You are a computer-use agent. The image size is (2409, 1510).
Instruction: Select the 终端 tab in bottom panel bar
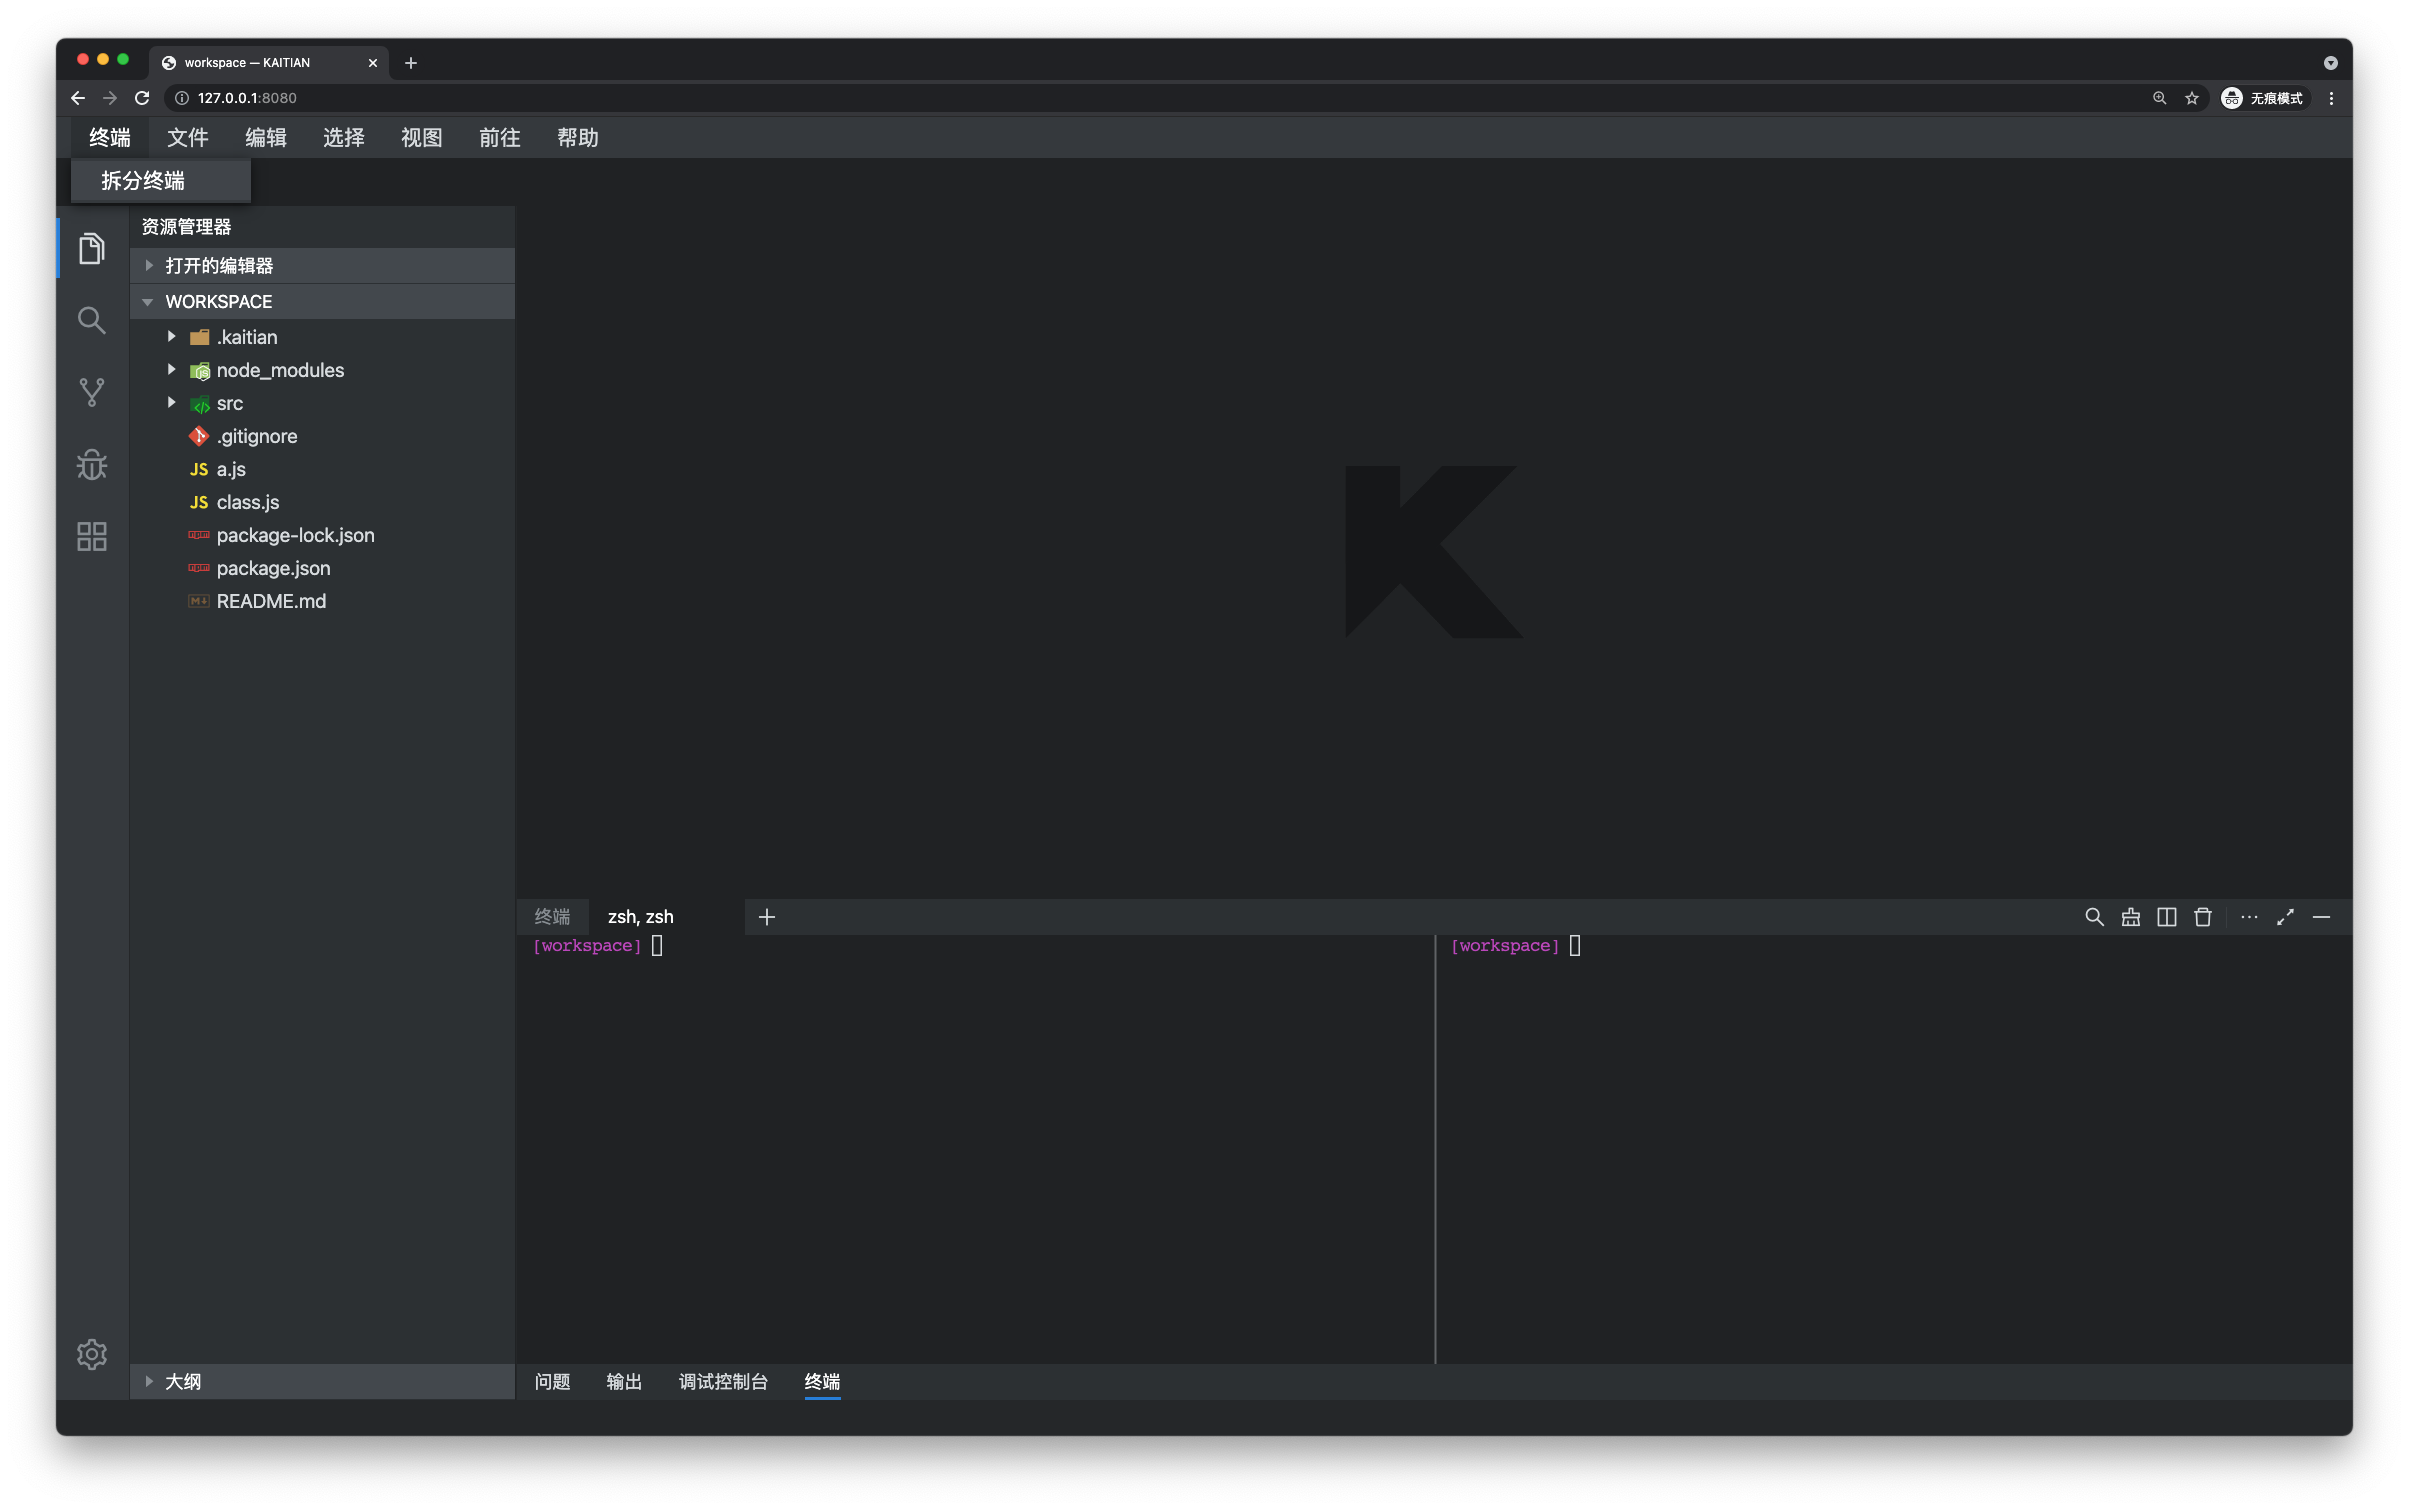822,1381
